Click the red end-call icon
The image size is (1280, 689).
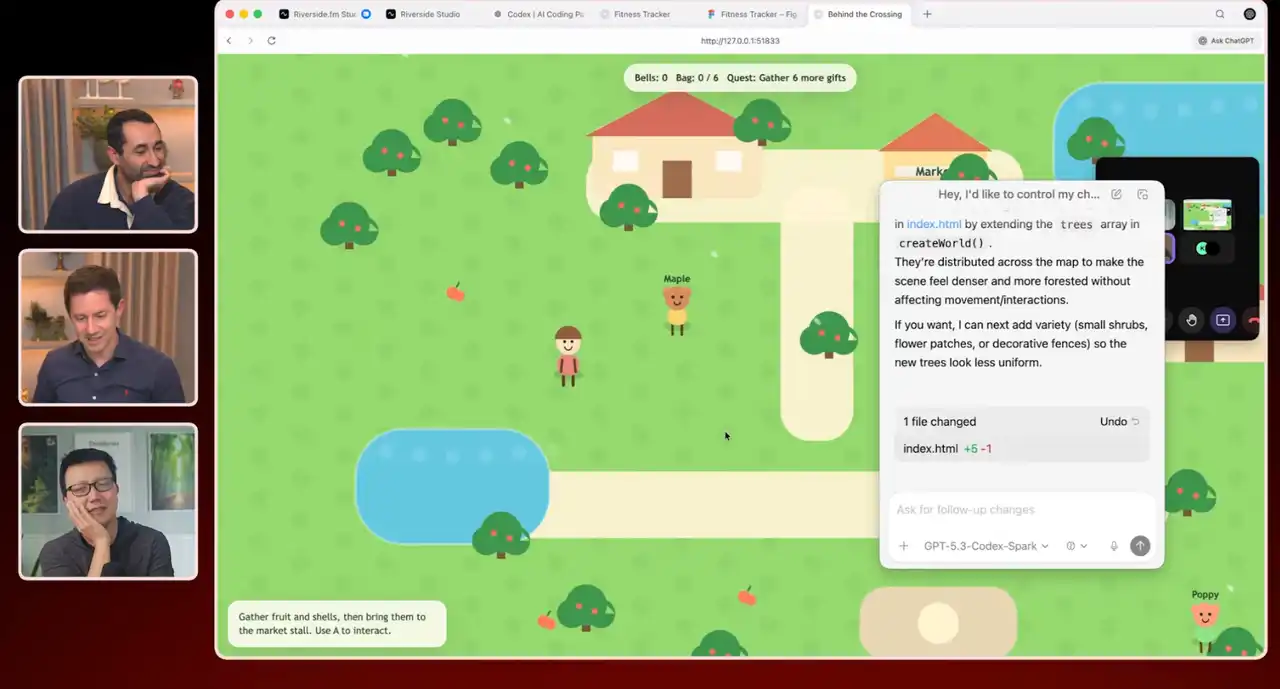tap(1255, 320)
